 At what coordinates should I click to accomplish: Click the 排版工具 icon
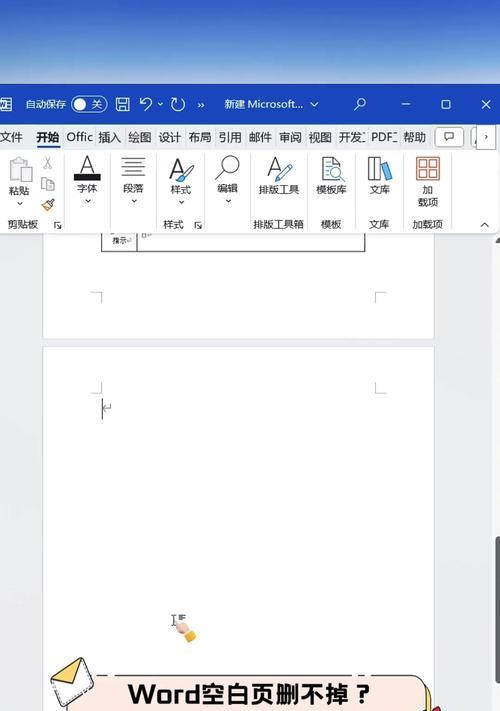279,169
